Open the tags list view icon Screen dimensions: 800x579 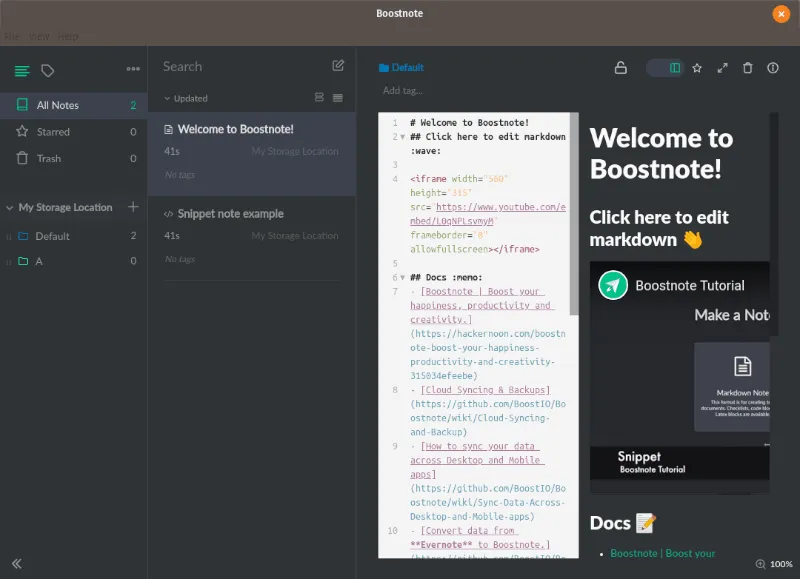47,70
